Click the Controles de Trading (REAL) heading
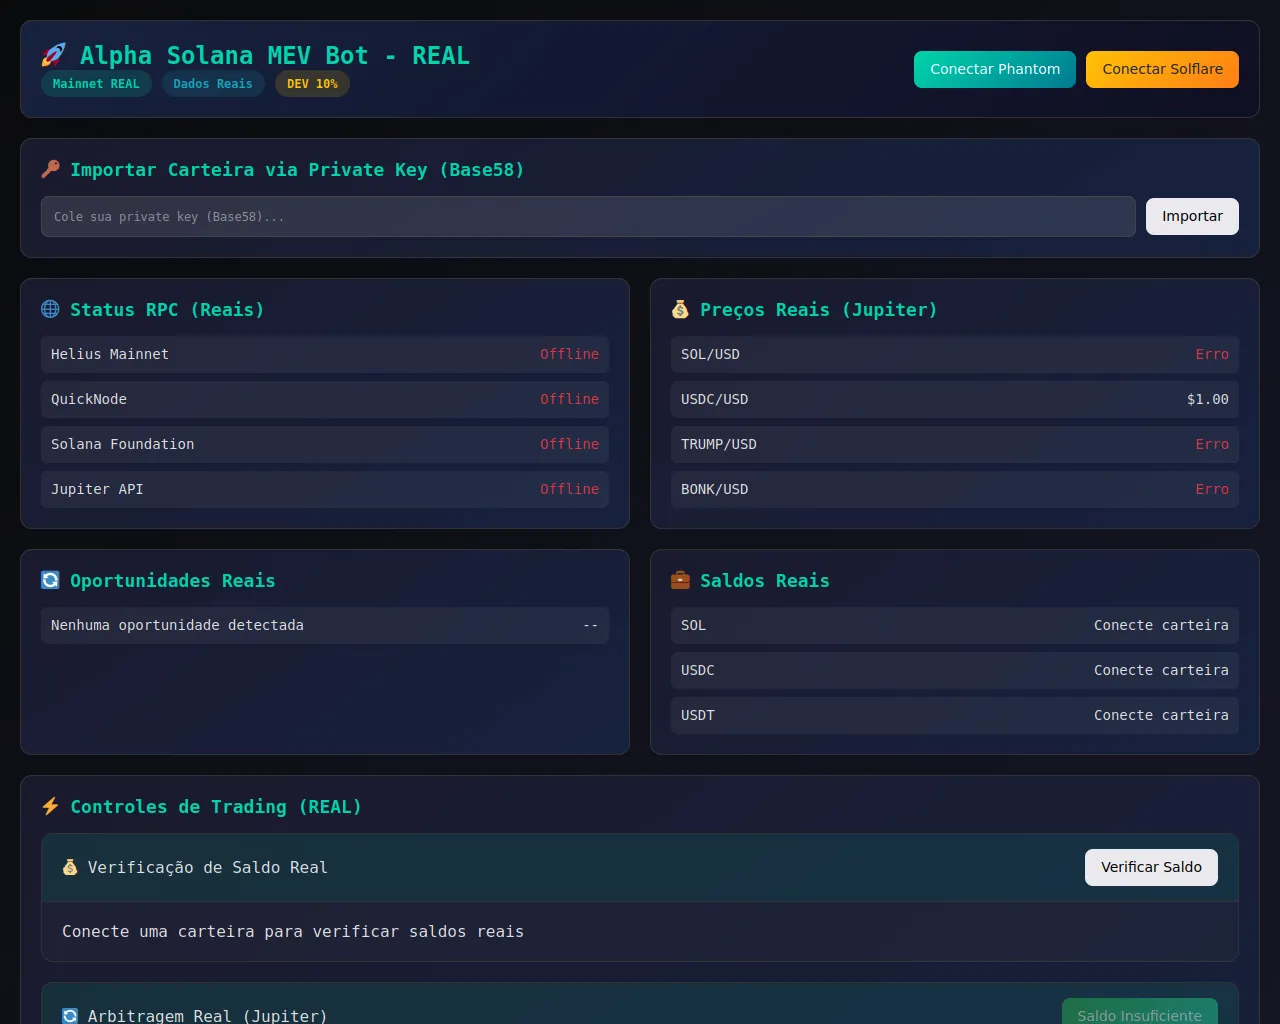This screenshot has height=1024, width=1280. [216, 806]
